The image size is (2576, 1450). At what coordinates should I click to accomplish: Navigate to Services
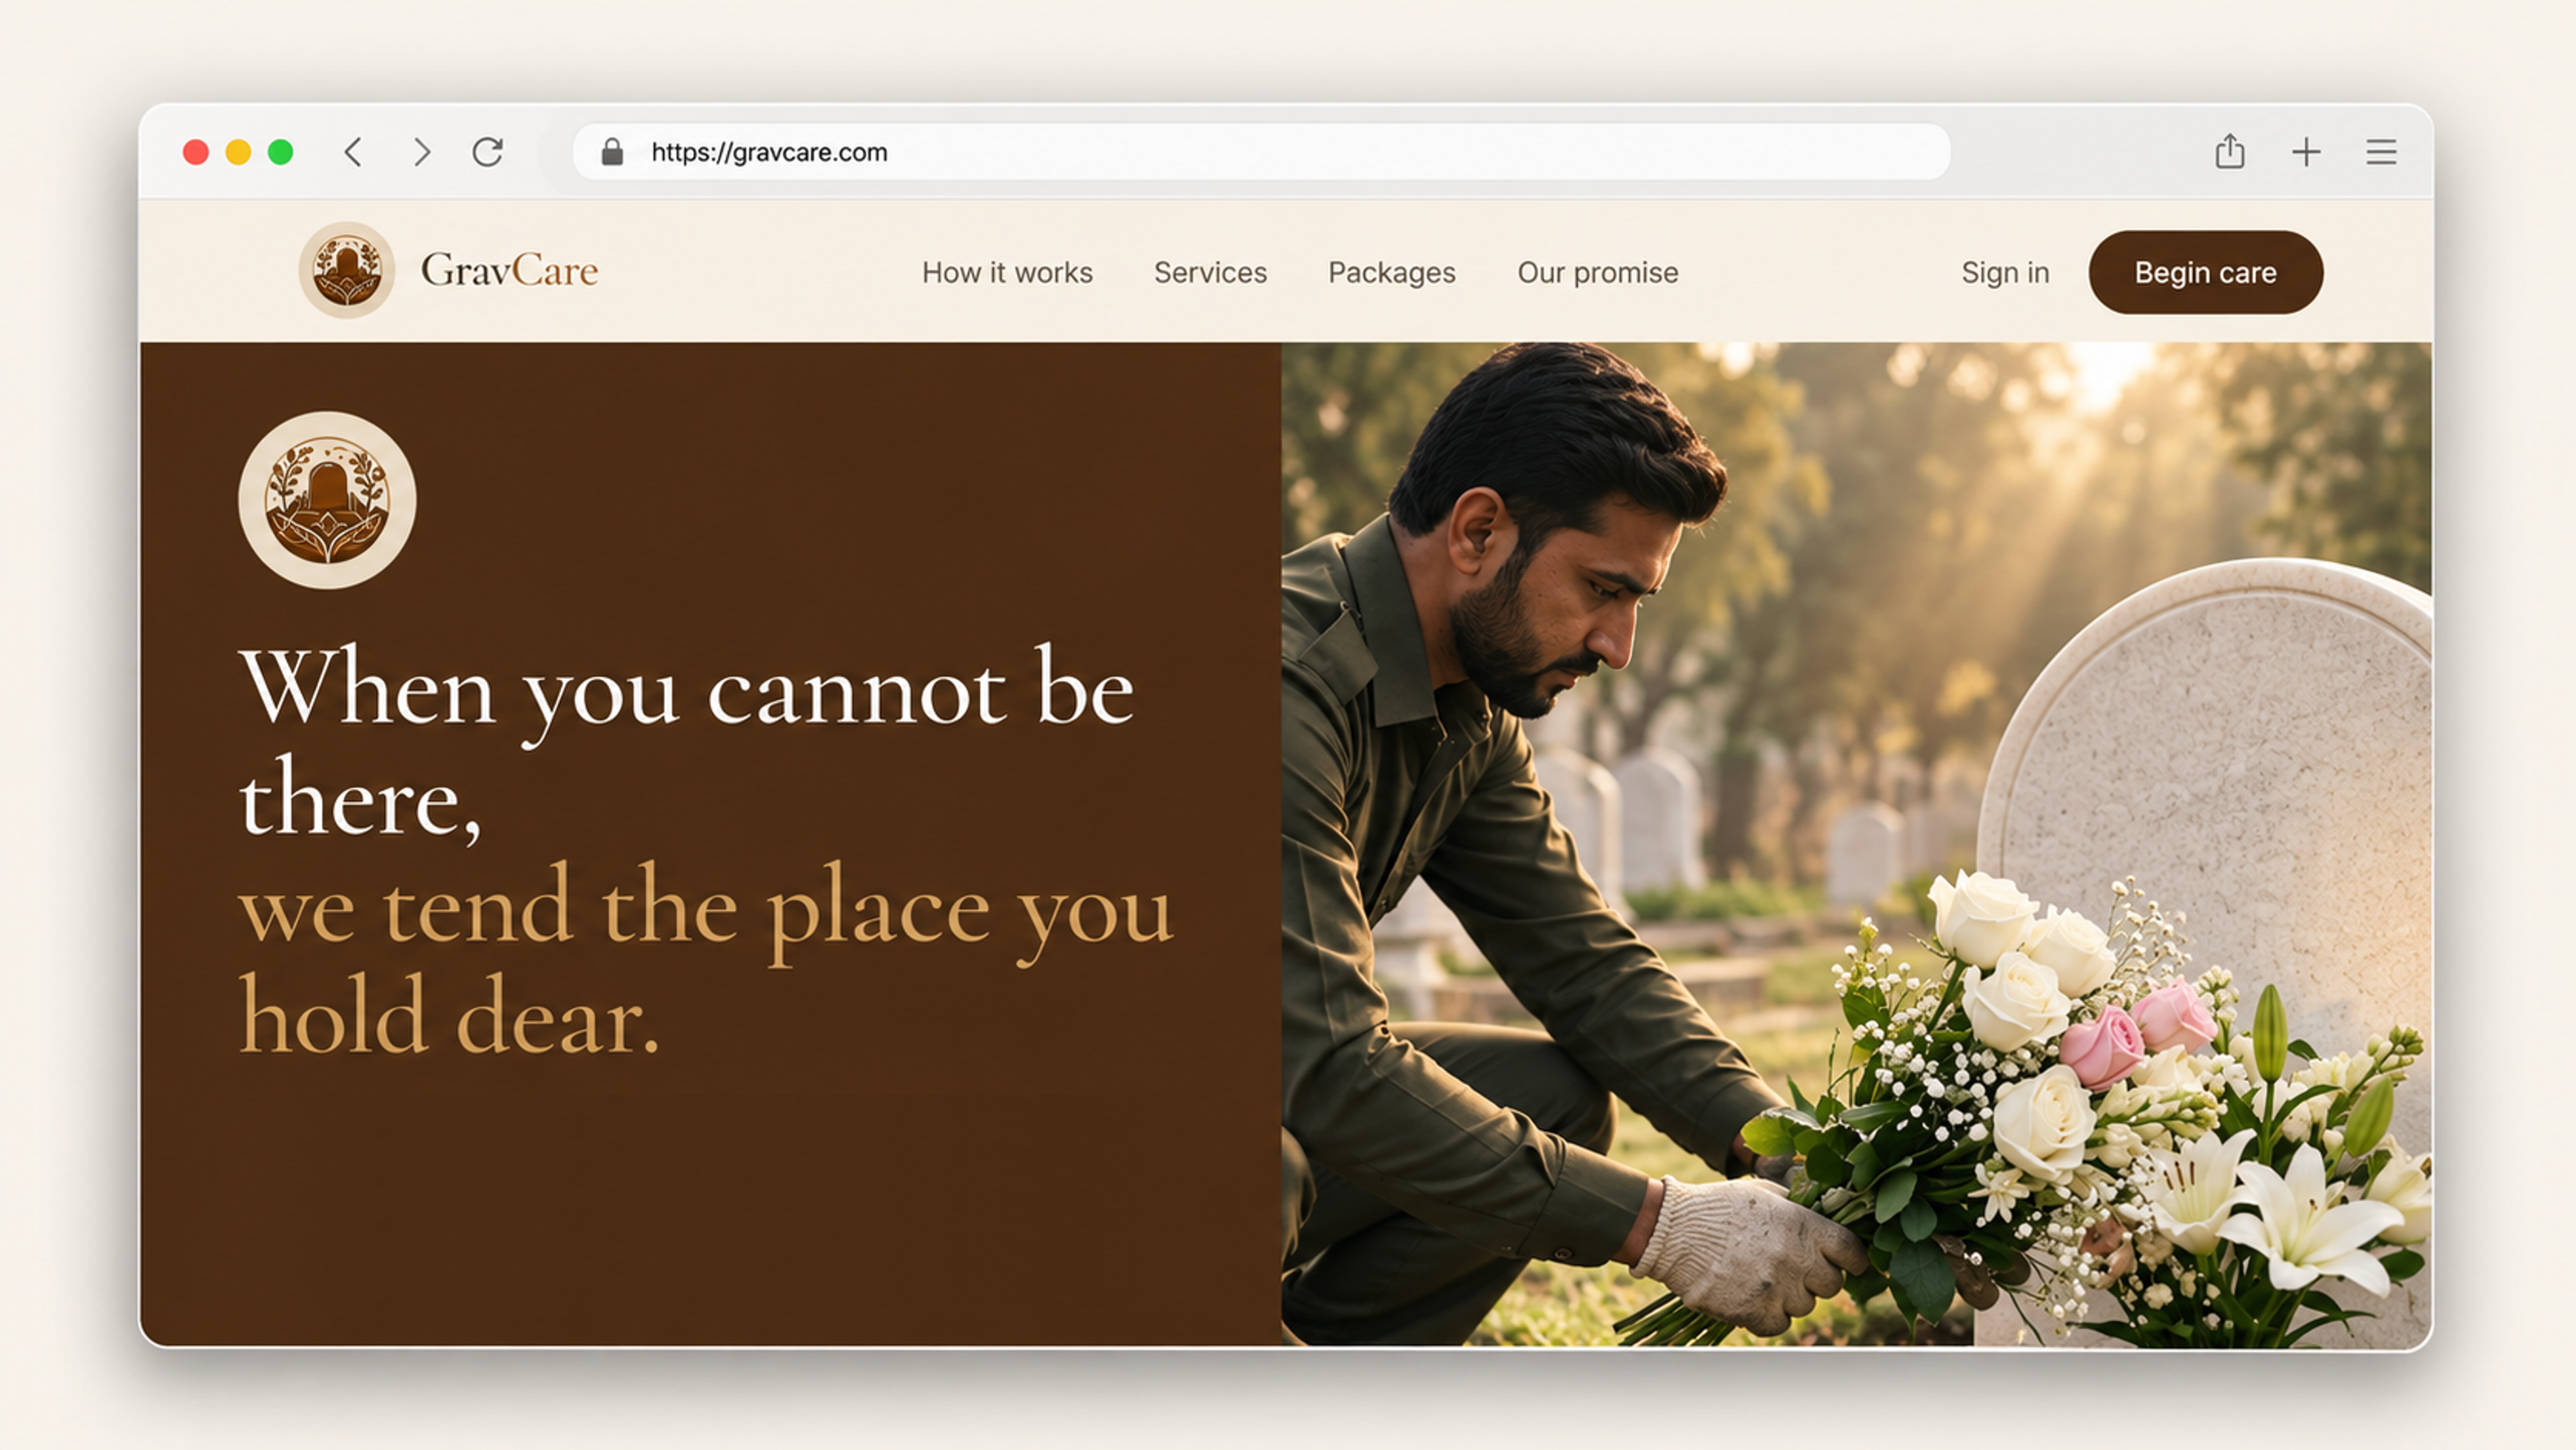(1210, 272)
